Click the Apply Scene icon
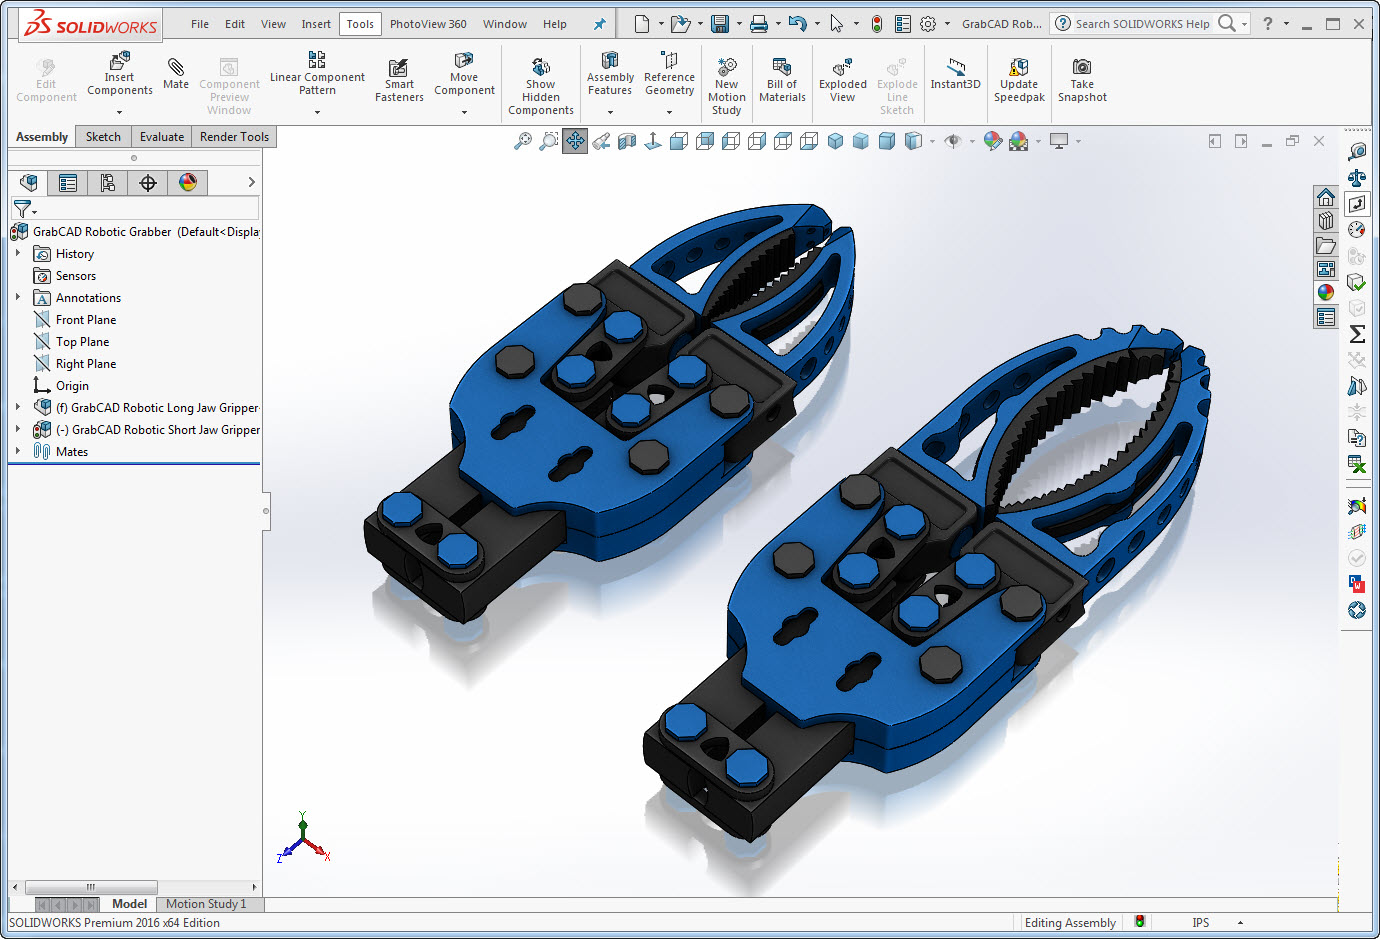The width and height of the screenshot is (1380, 939). click(x=1018, y=141)
